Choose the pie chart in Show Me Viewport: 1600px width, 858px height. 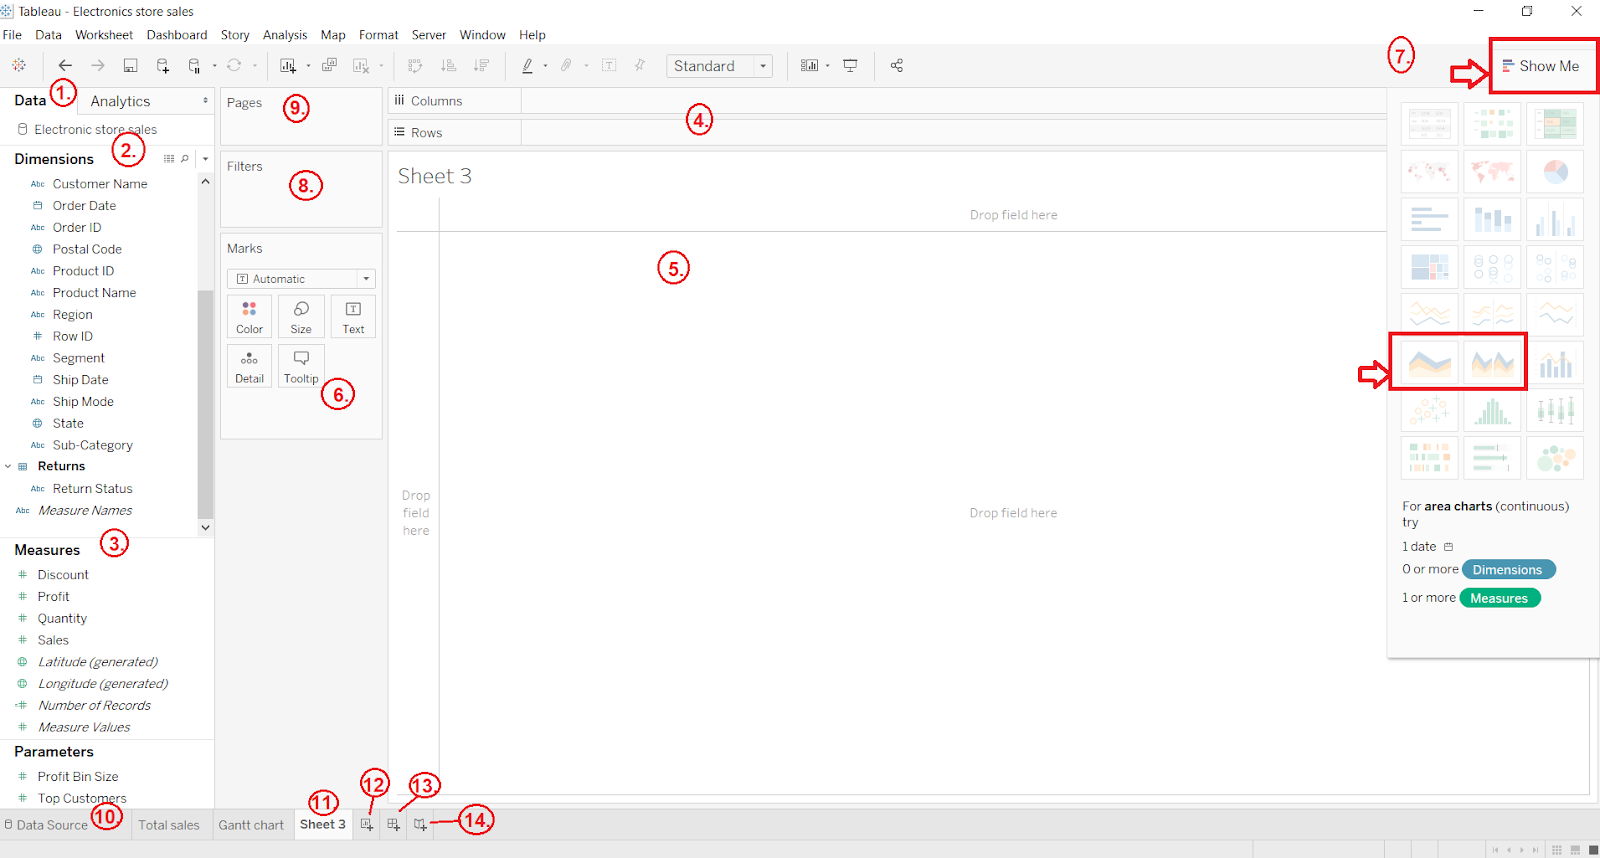point(1555,172)
